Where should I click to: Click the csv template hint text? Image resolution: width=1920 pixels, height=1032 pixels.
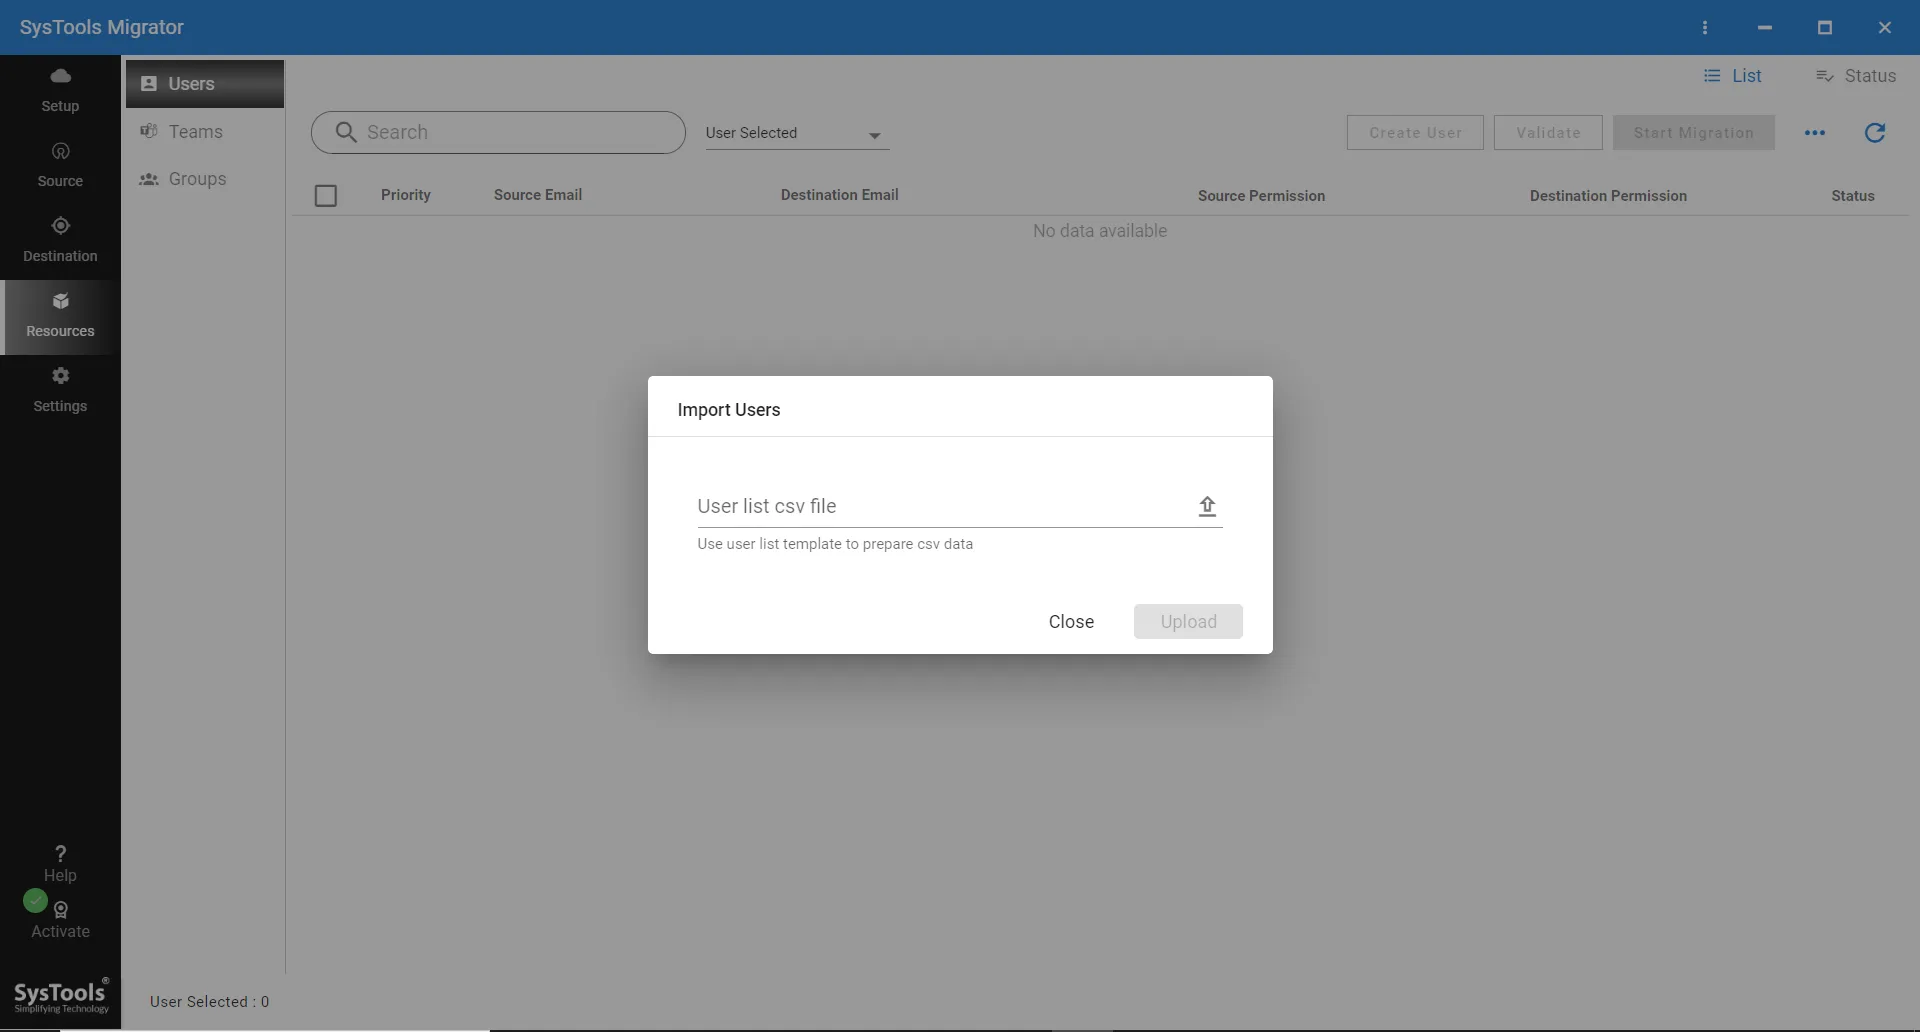(x=835, y=544)
